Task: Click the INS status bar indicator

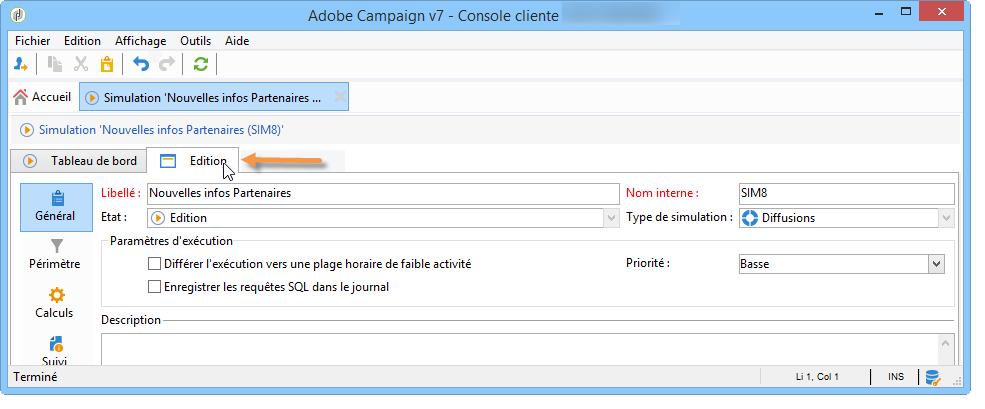Action: tap(896, 377)
